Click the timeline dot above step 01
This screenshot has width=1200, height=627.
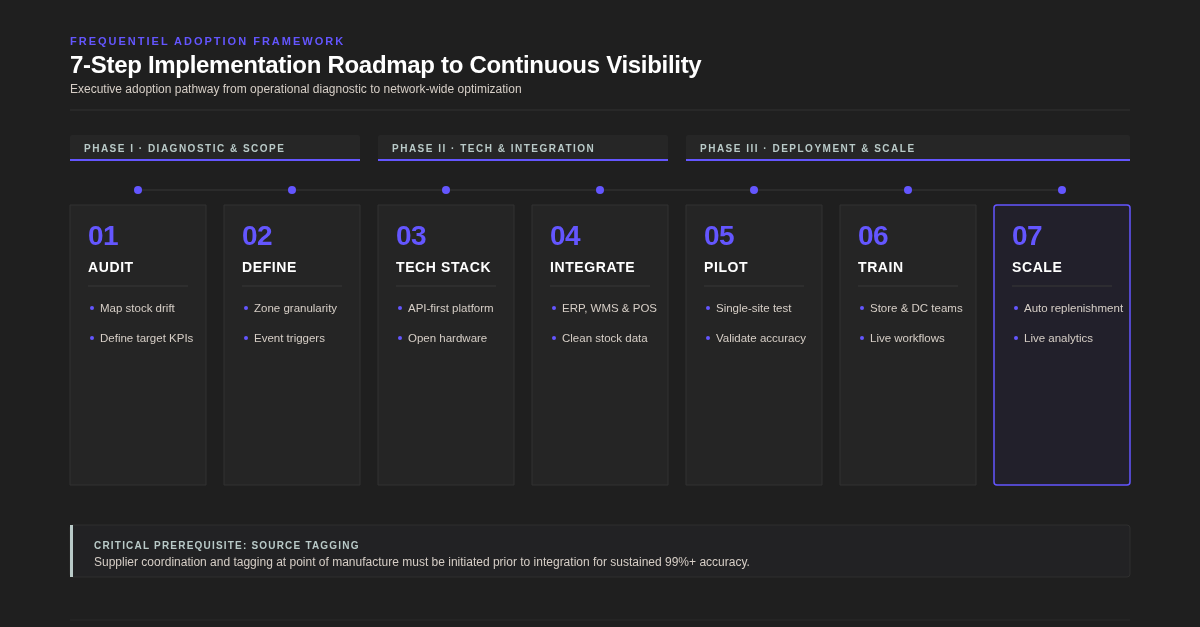(138, 190)
